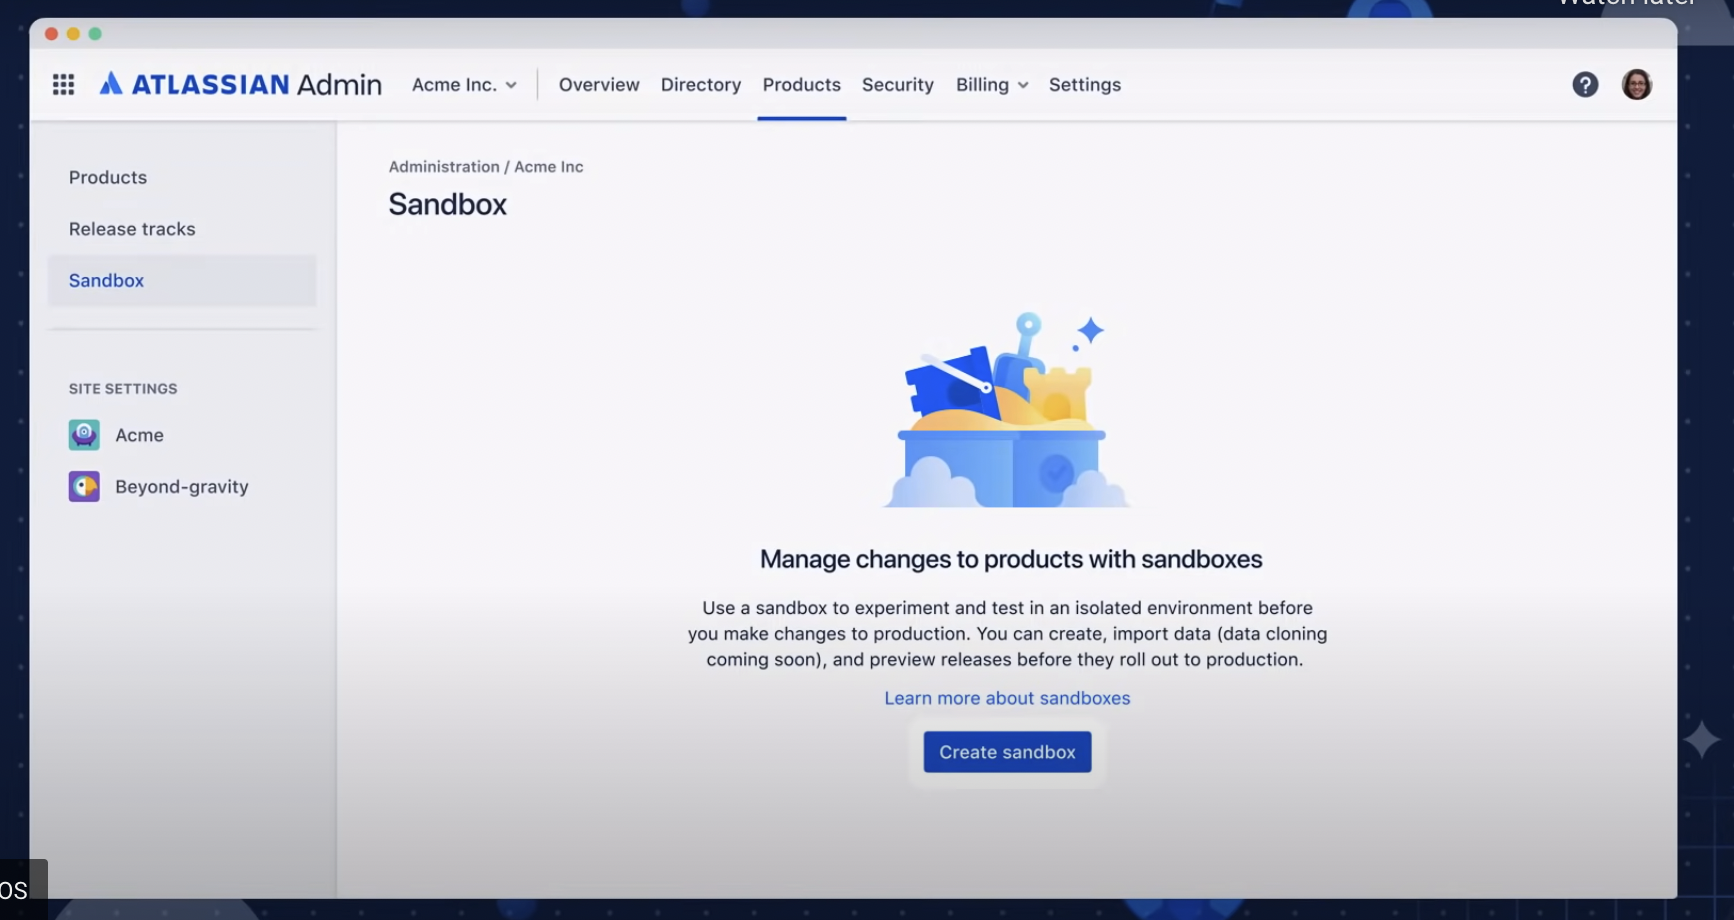
Task: Click the red close window button
Action: coord(51,34)
